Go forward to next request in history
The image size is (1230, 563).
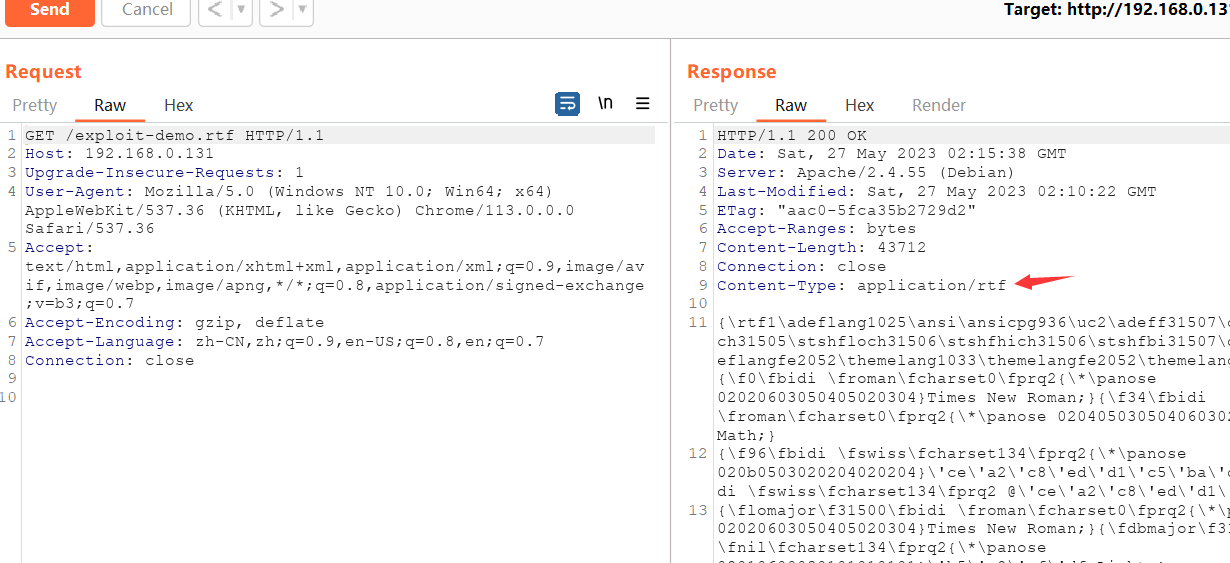click(276, 10)
